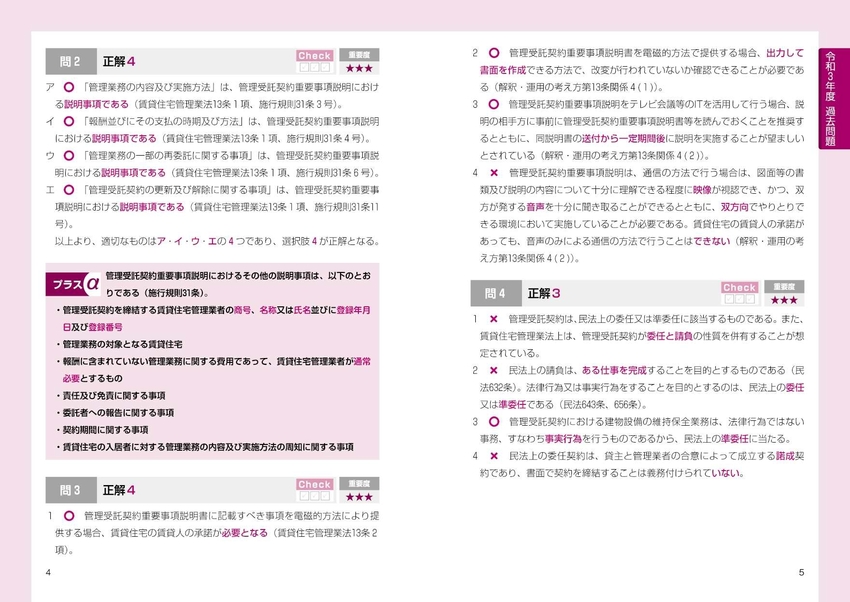The height and width of the screenshot is (602, 850).
Task: Click the pink Check label for 問4
Action: (739, 287)
